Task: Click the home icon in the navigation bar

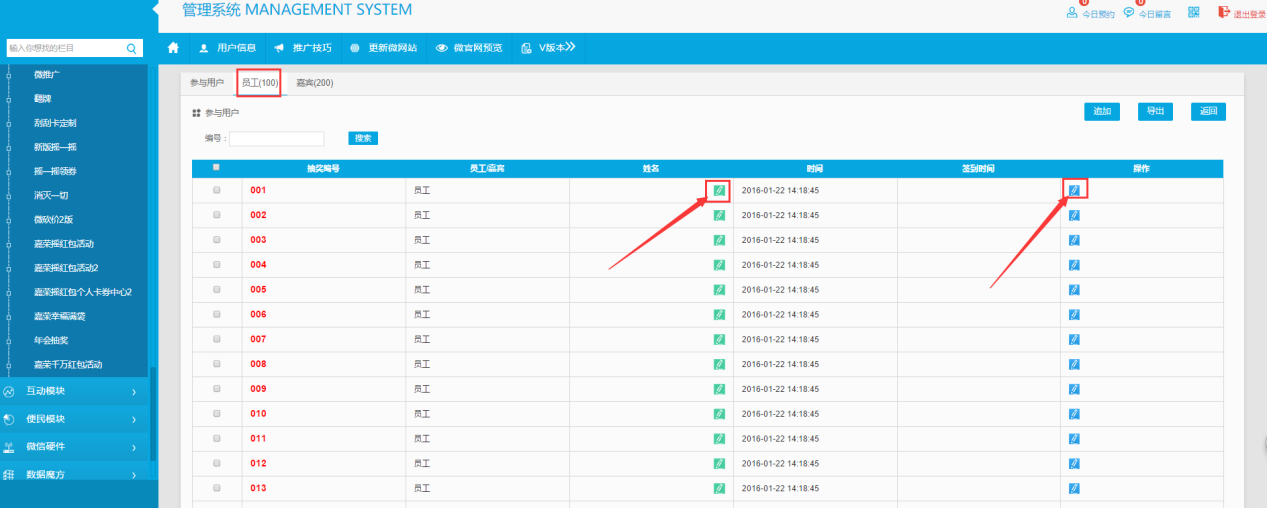Action: [x=173, y=48]
